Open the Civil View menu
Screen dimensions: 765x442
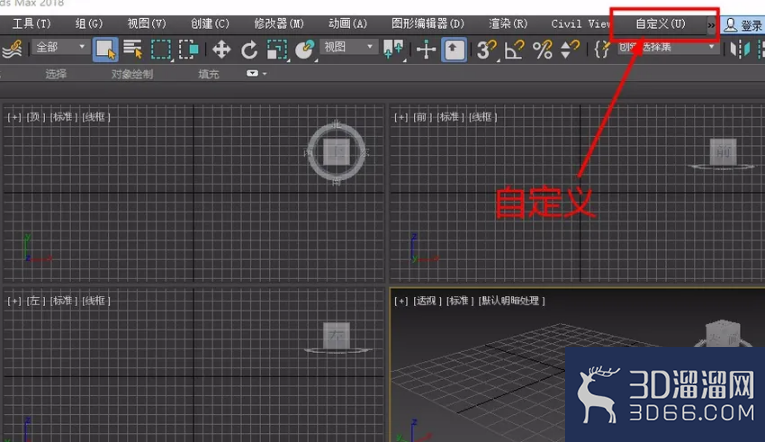click(580, 24)
